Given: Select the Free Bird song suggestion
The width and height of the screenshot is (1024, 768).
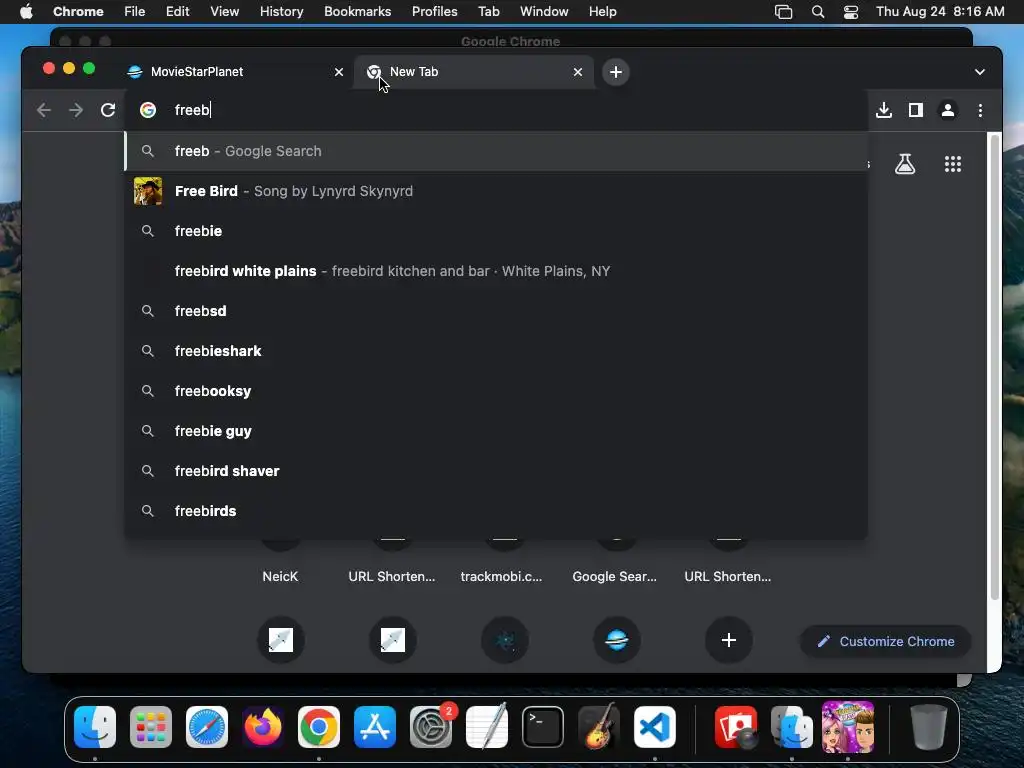Looking at the screenshot, I should coord(496,191).
